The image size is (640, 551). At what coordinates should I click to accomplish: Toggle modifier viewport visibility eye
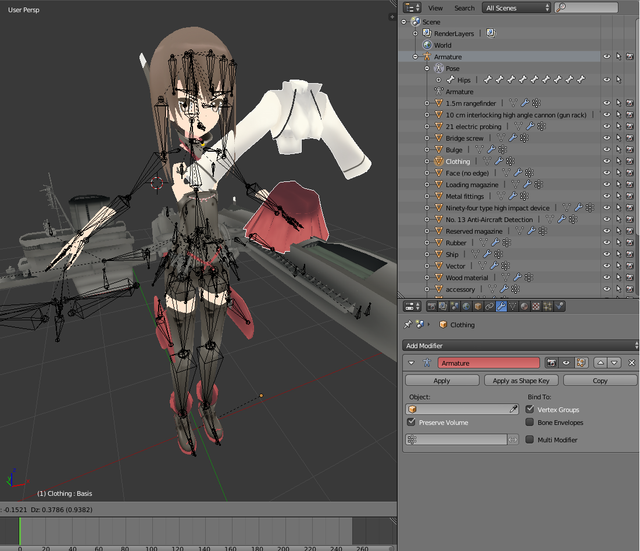[566, 362]
